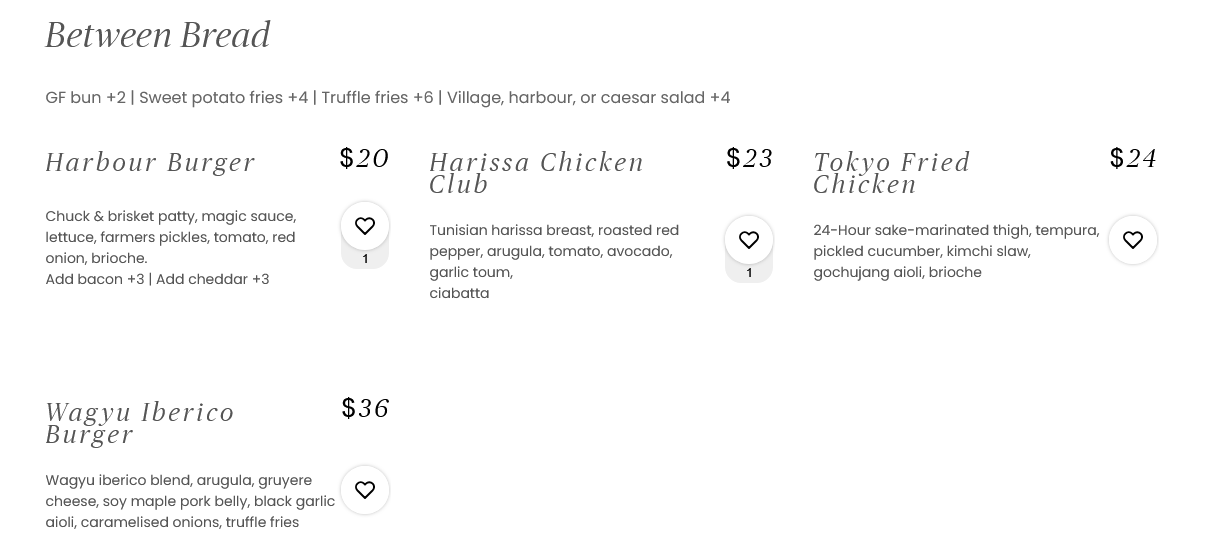Favorite the Harbour Burger with the heart icon
This screenshot has width=1214, height=551.
click(365, 226)
